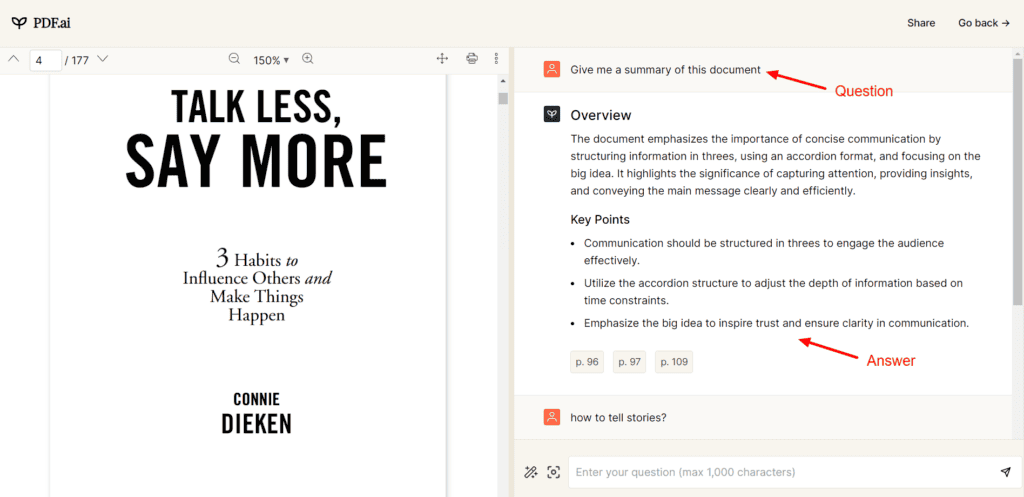Open the PDF toolbar more options menu
Image resolution: width=1024 pixels, height=497 pixels.
click(x=496, y=59)
